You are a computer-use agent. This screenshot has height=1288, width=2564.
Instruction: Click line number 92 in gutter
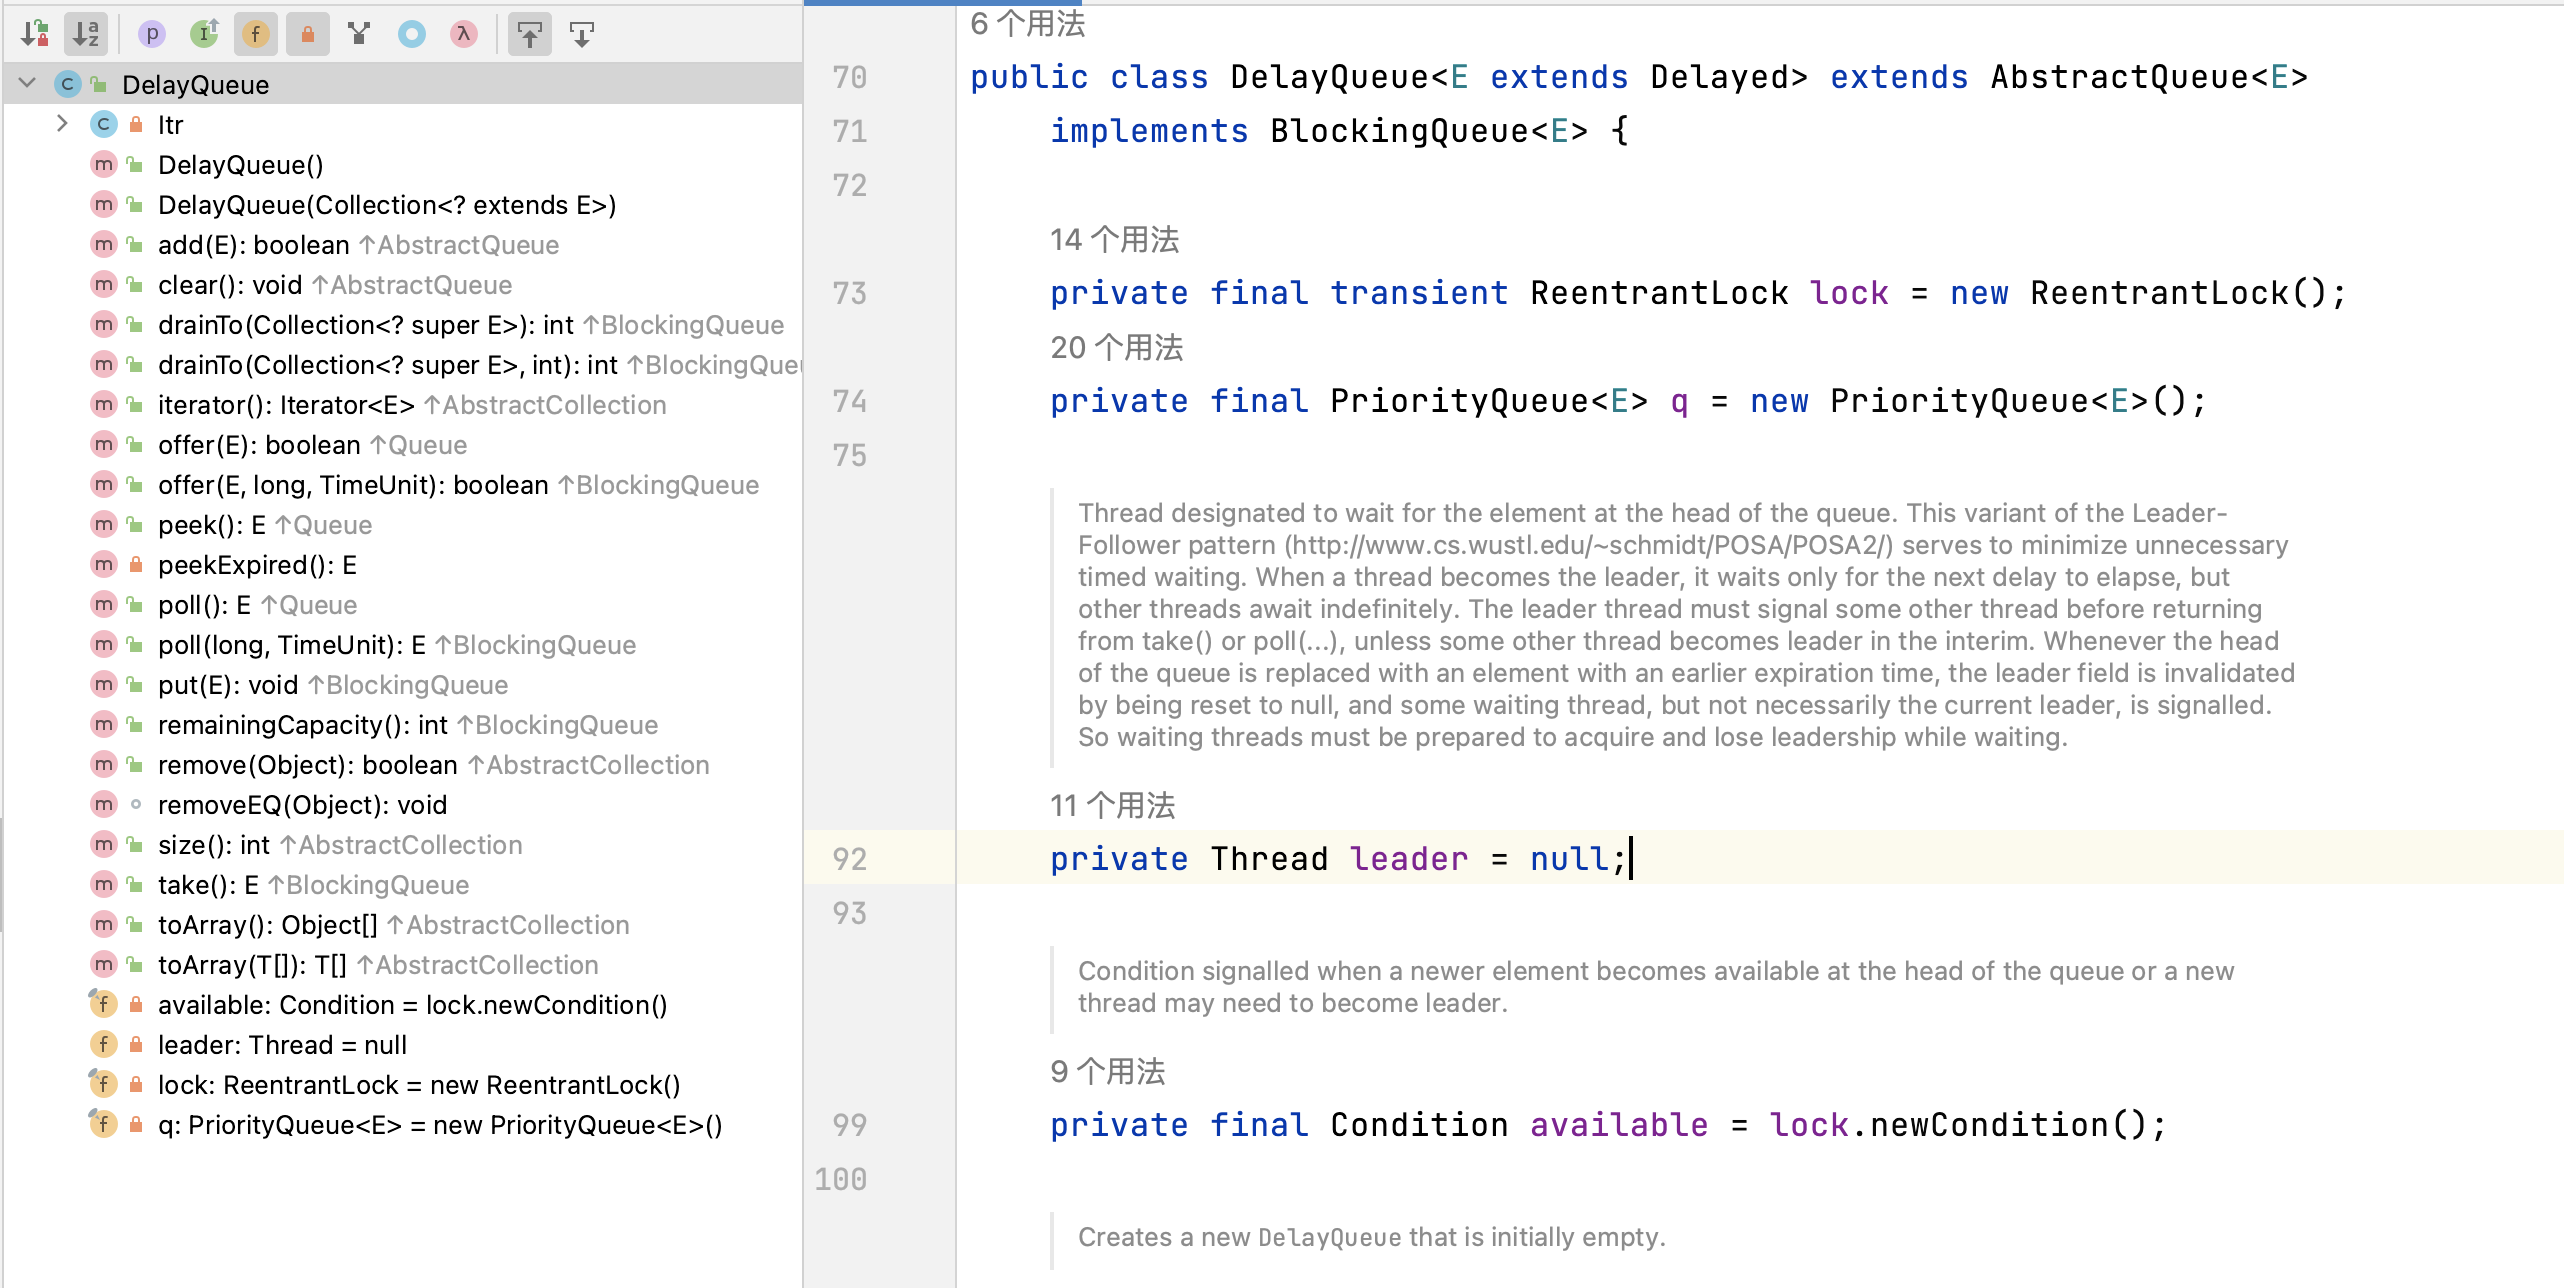[849, 859]
